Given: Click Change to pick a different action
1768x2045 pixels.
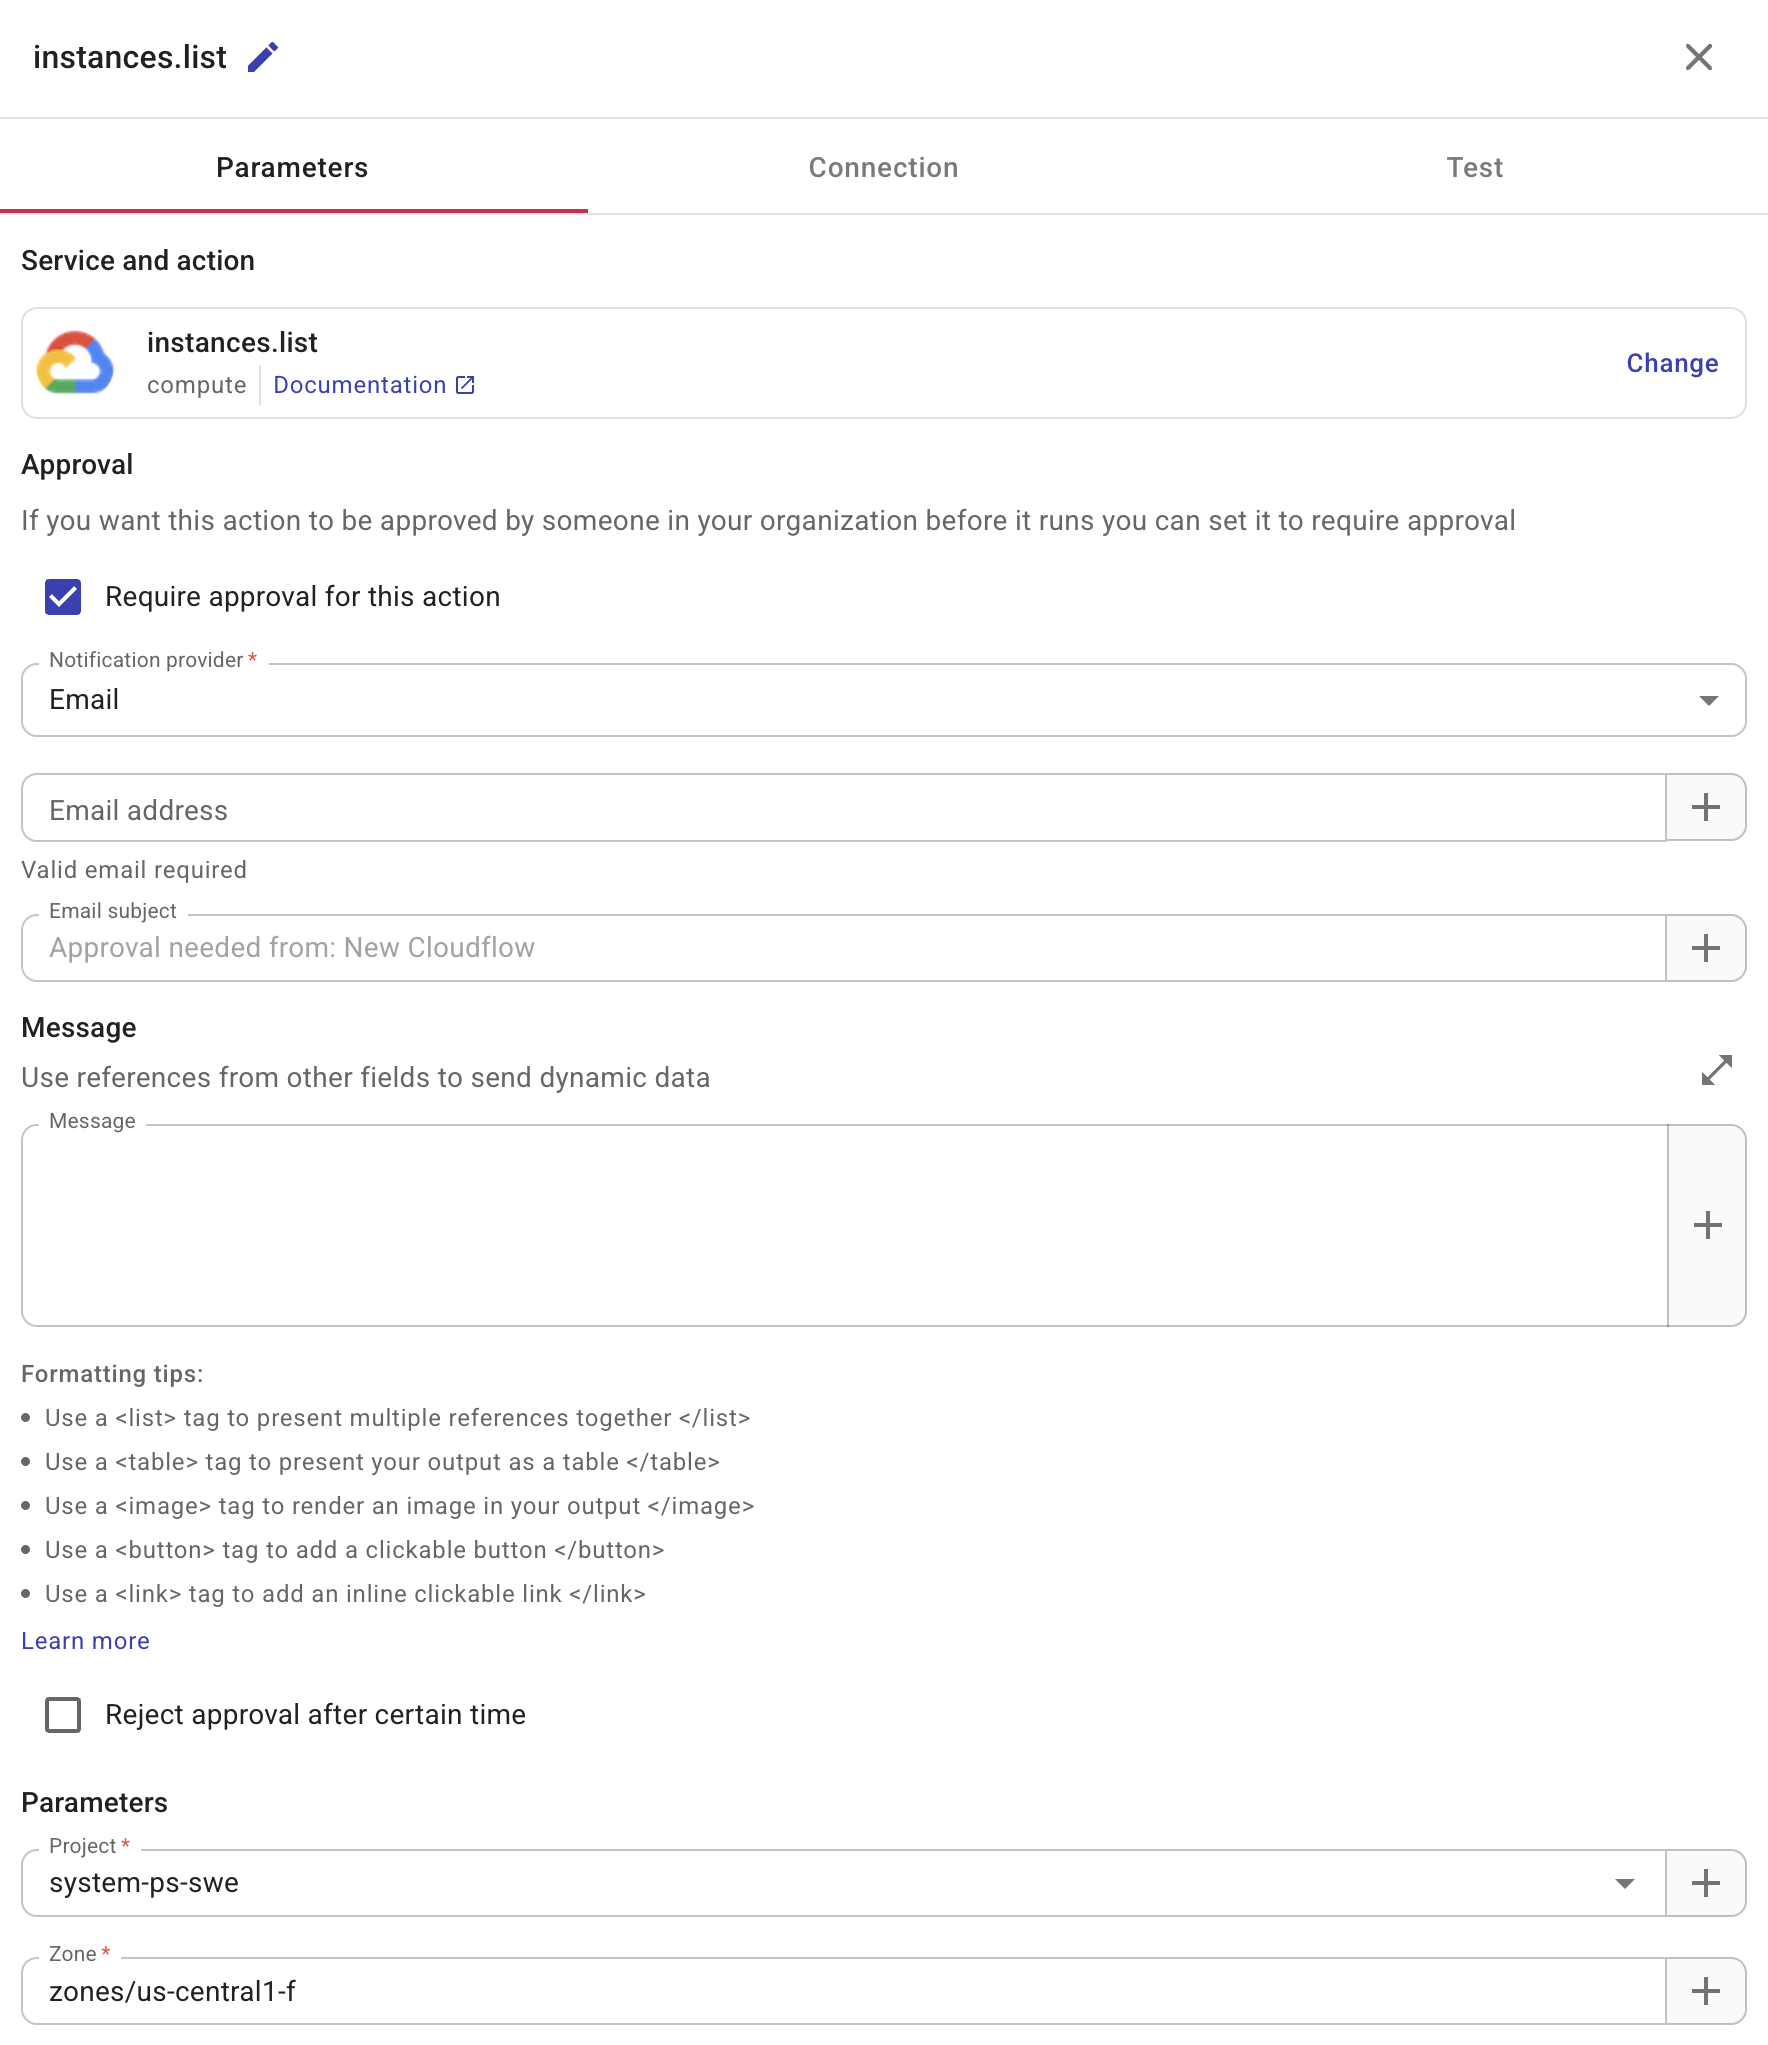Looking at the screenshot, I should click(x=1671, y=363).
